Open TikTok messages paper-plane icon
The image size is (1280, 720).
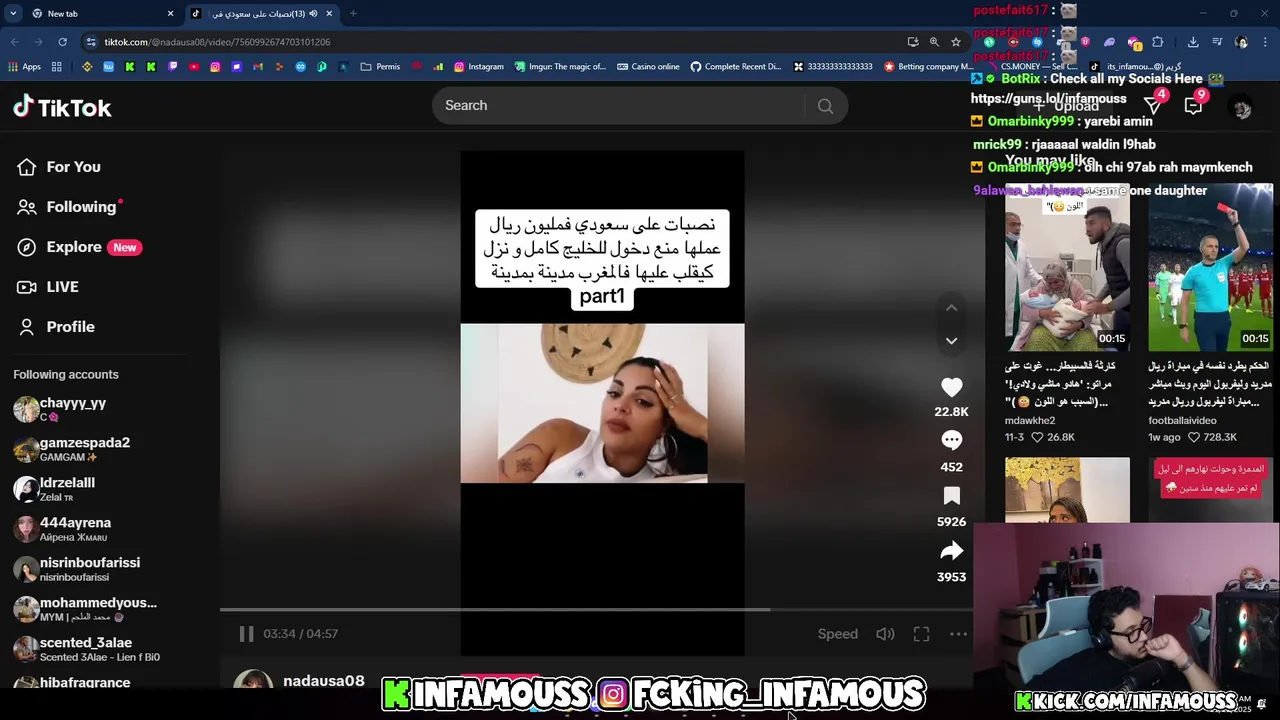coord(1153,106)
